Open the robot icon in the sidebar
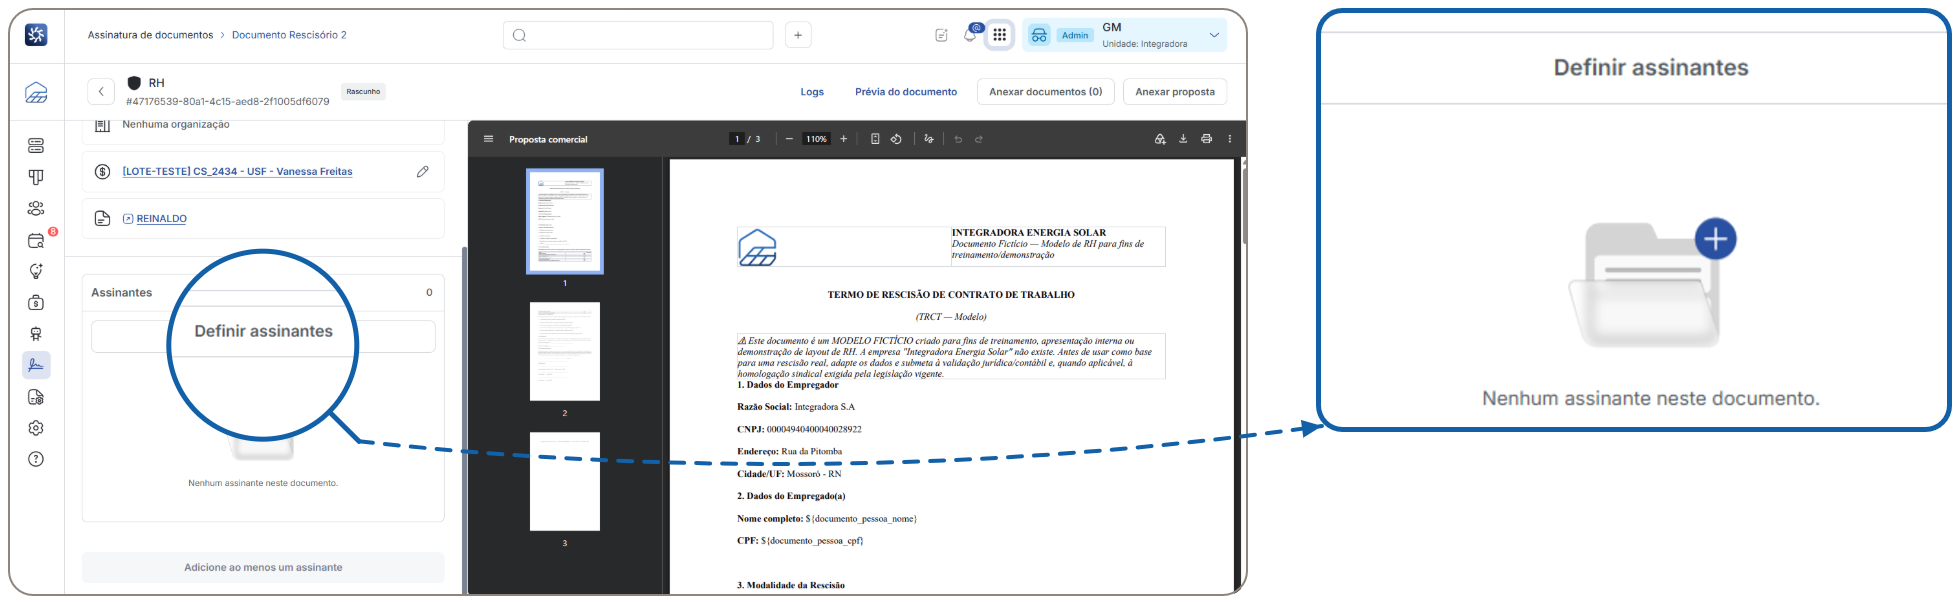The width and height of the screenshot is (1960, 604). click(x=36, y=334)
